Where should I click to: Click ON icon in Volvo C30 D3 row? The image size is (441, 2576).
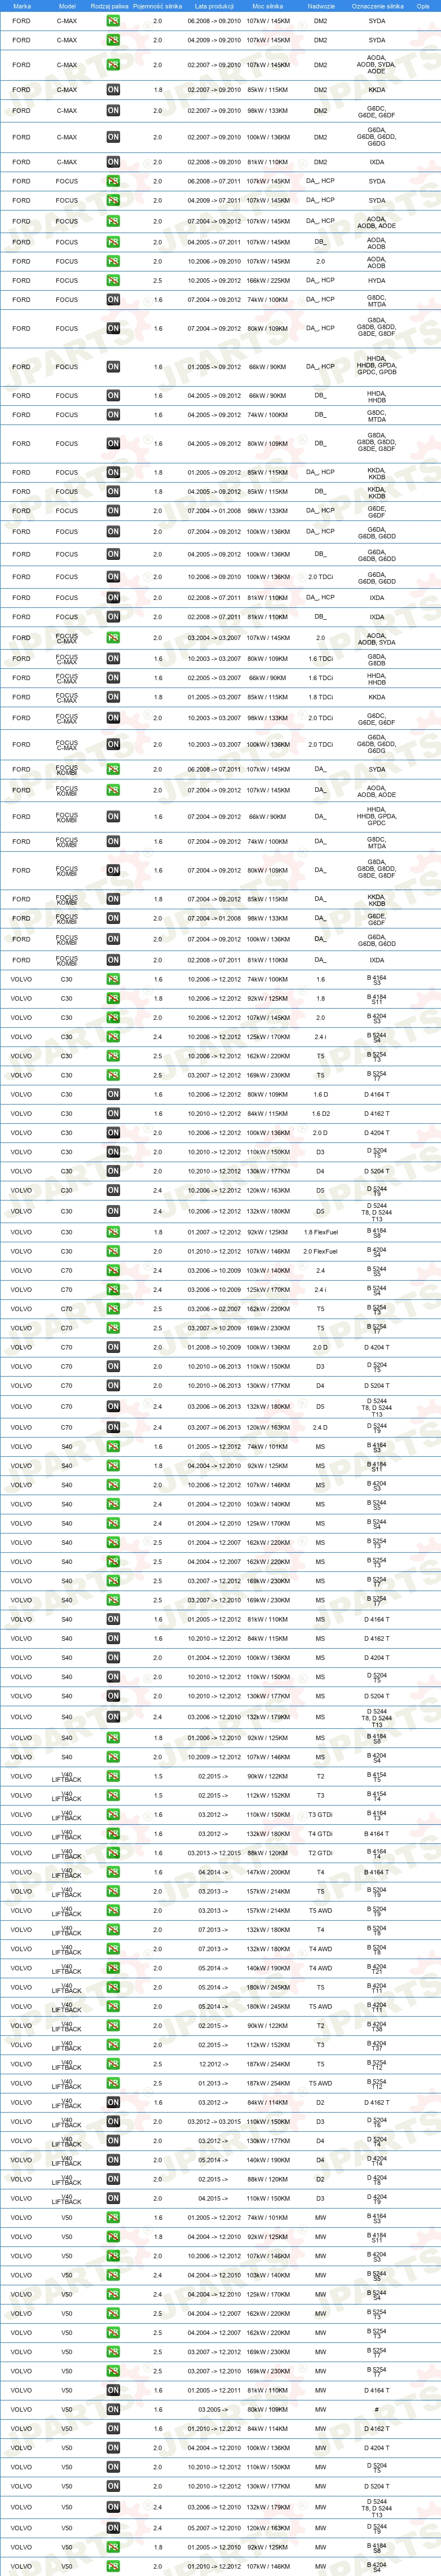coord(113,1152)
